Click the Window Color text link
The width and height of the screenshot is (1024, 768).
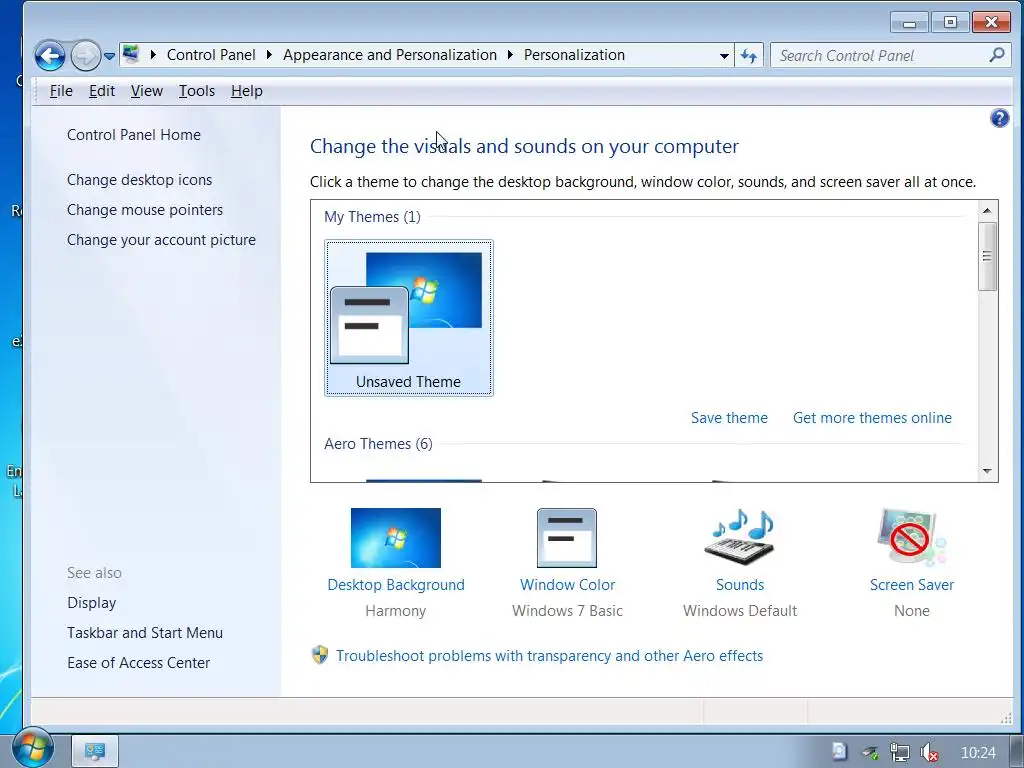pos(567,584)
